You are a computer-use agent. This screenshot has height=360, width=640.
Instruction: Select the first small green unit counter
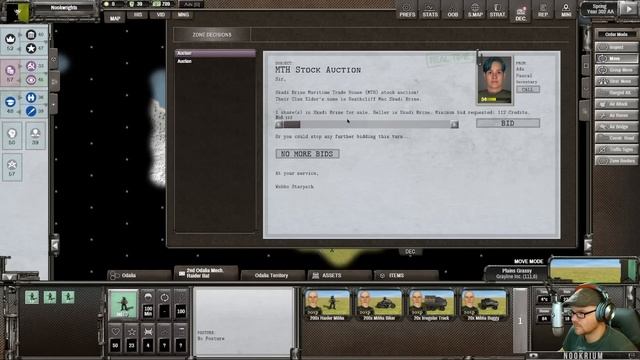click(x=32, y=297)
